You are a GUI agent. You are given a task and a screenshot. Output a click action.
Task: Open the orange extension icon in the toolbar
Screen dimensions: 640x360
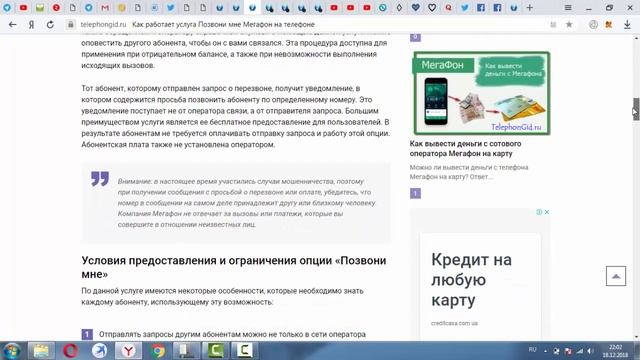pos(609,24)
